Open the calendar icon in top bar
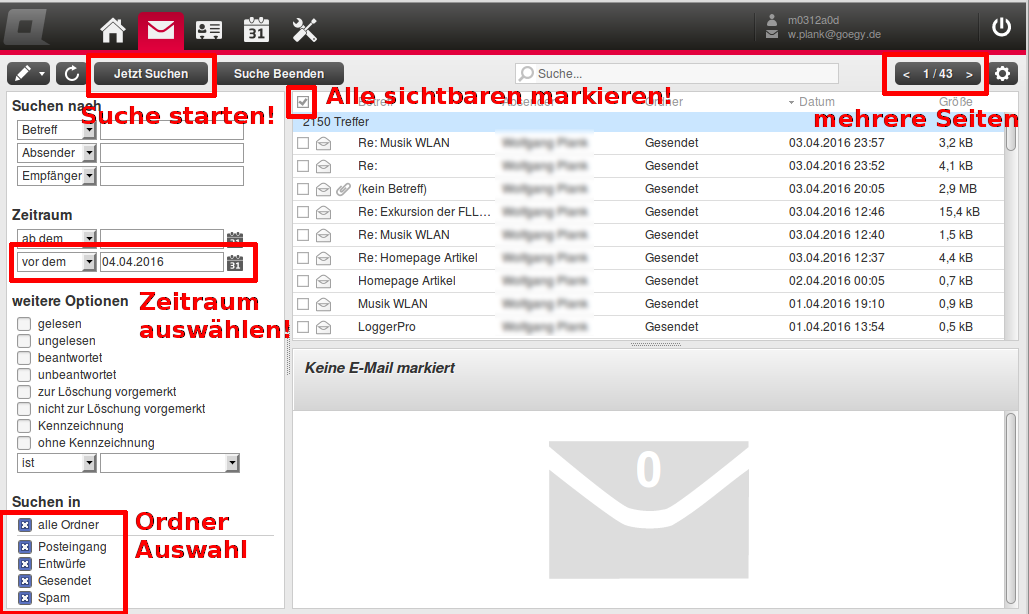The image size is (1029, 614). (257, 30)
